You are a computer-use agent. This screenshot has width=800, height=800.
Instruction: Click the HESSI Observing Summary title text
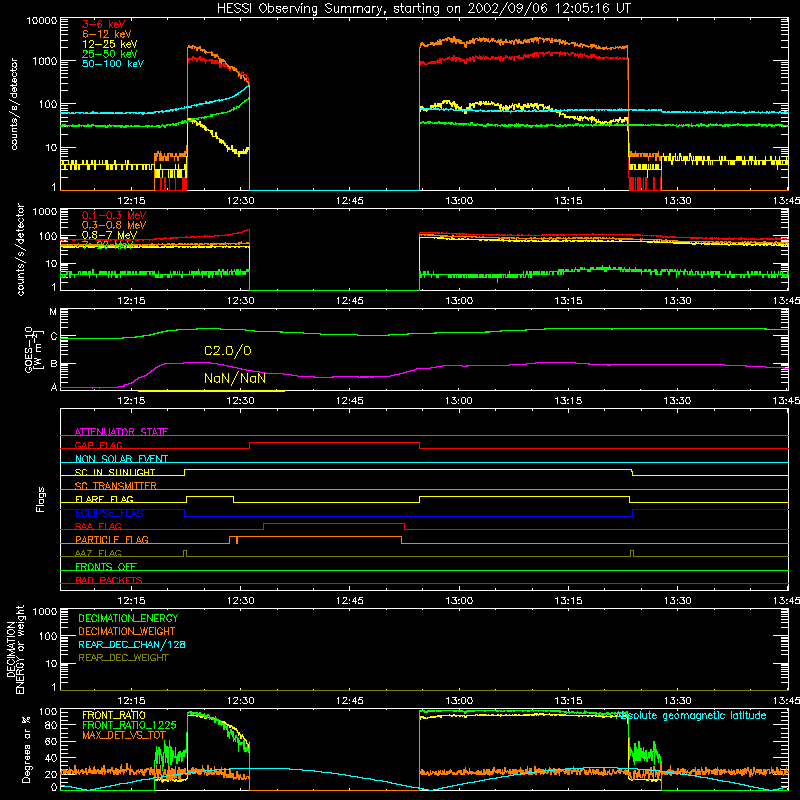pos(423,9)
